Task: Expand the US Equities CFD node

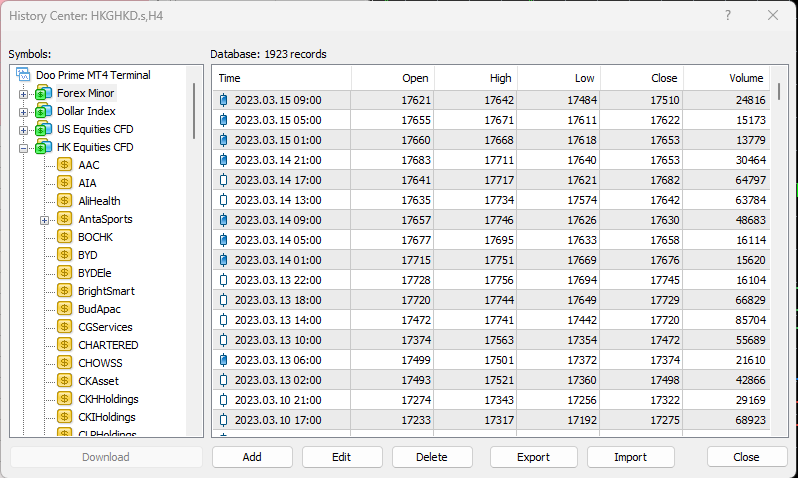Action: 24,130
